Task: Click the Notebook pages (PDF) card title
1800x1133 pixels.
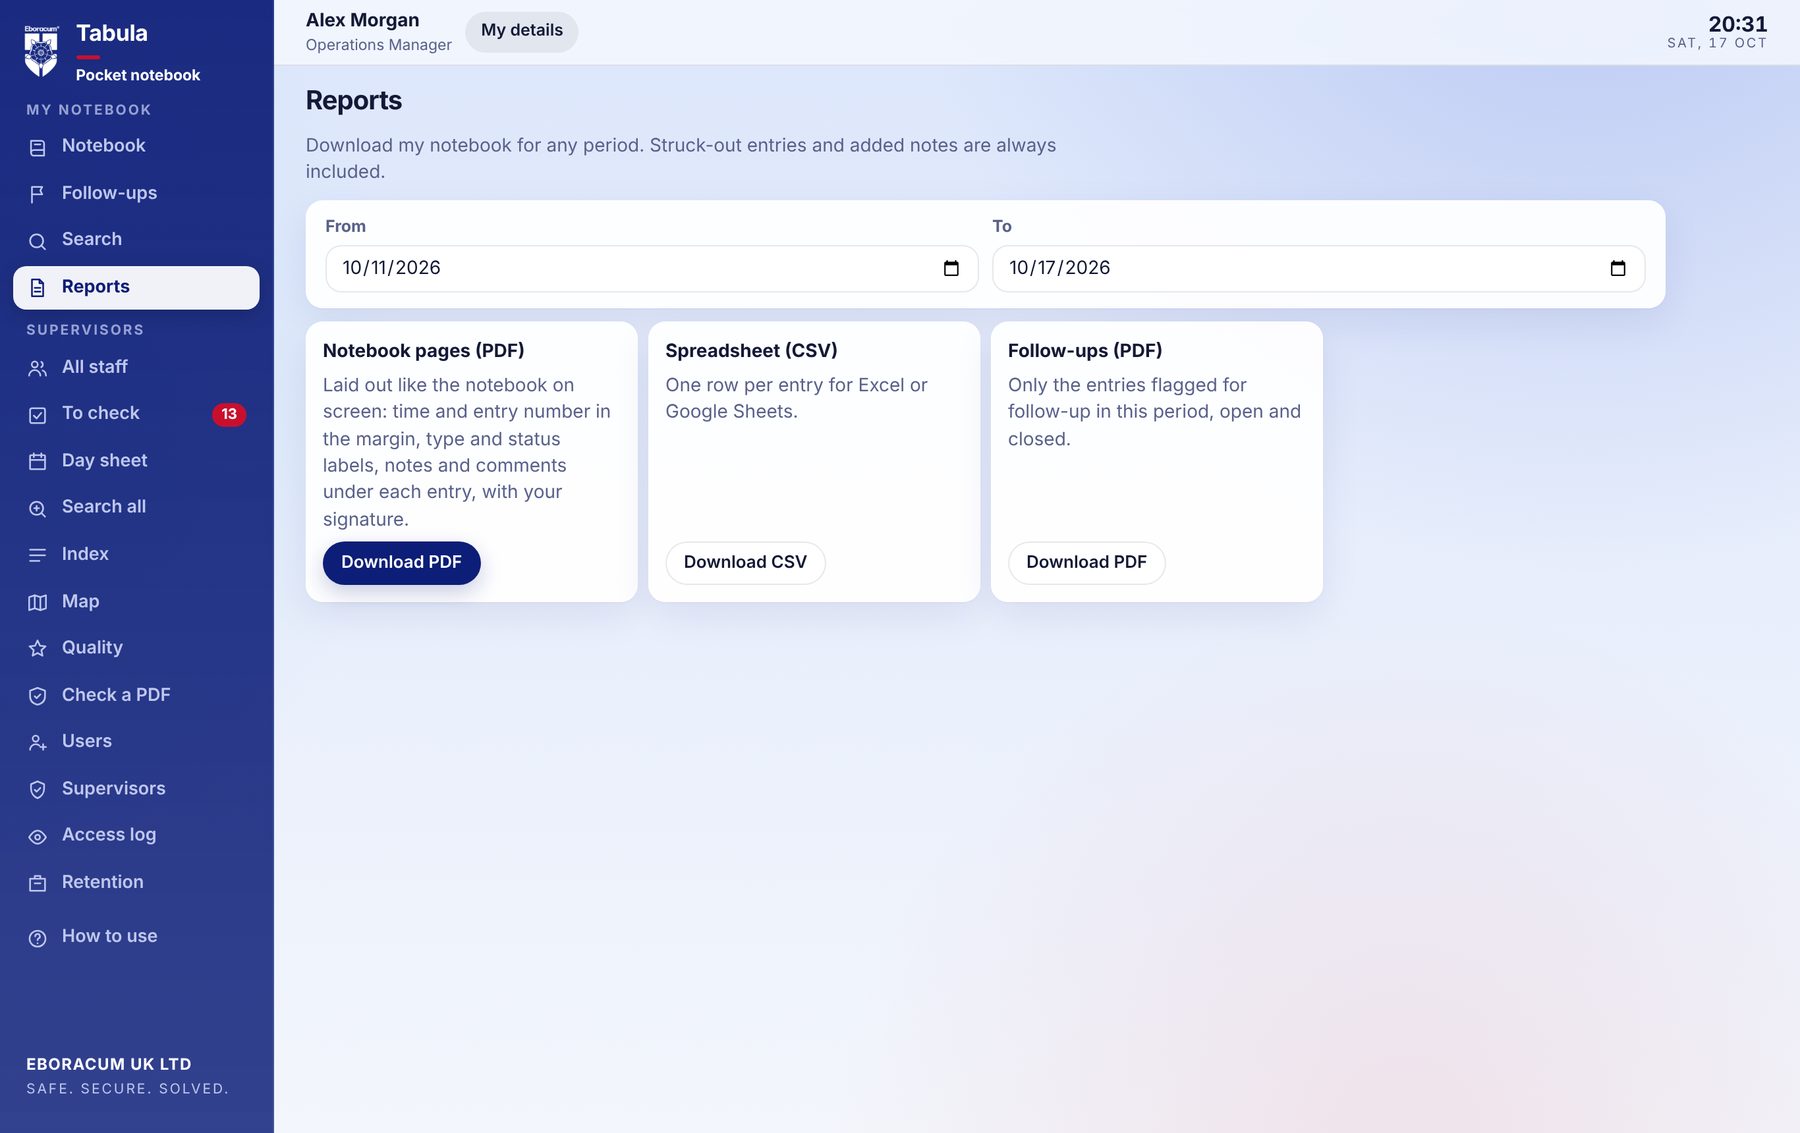Action: [424, 351]
